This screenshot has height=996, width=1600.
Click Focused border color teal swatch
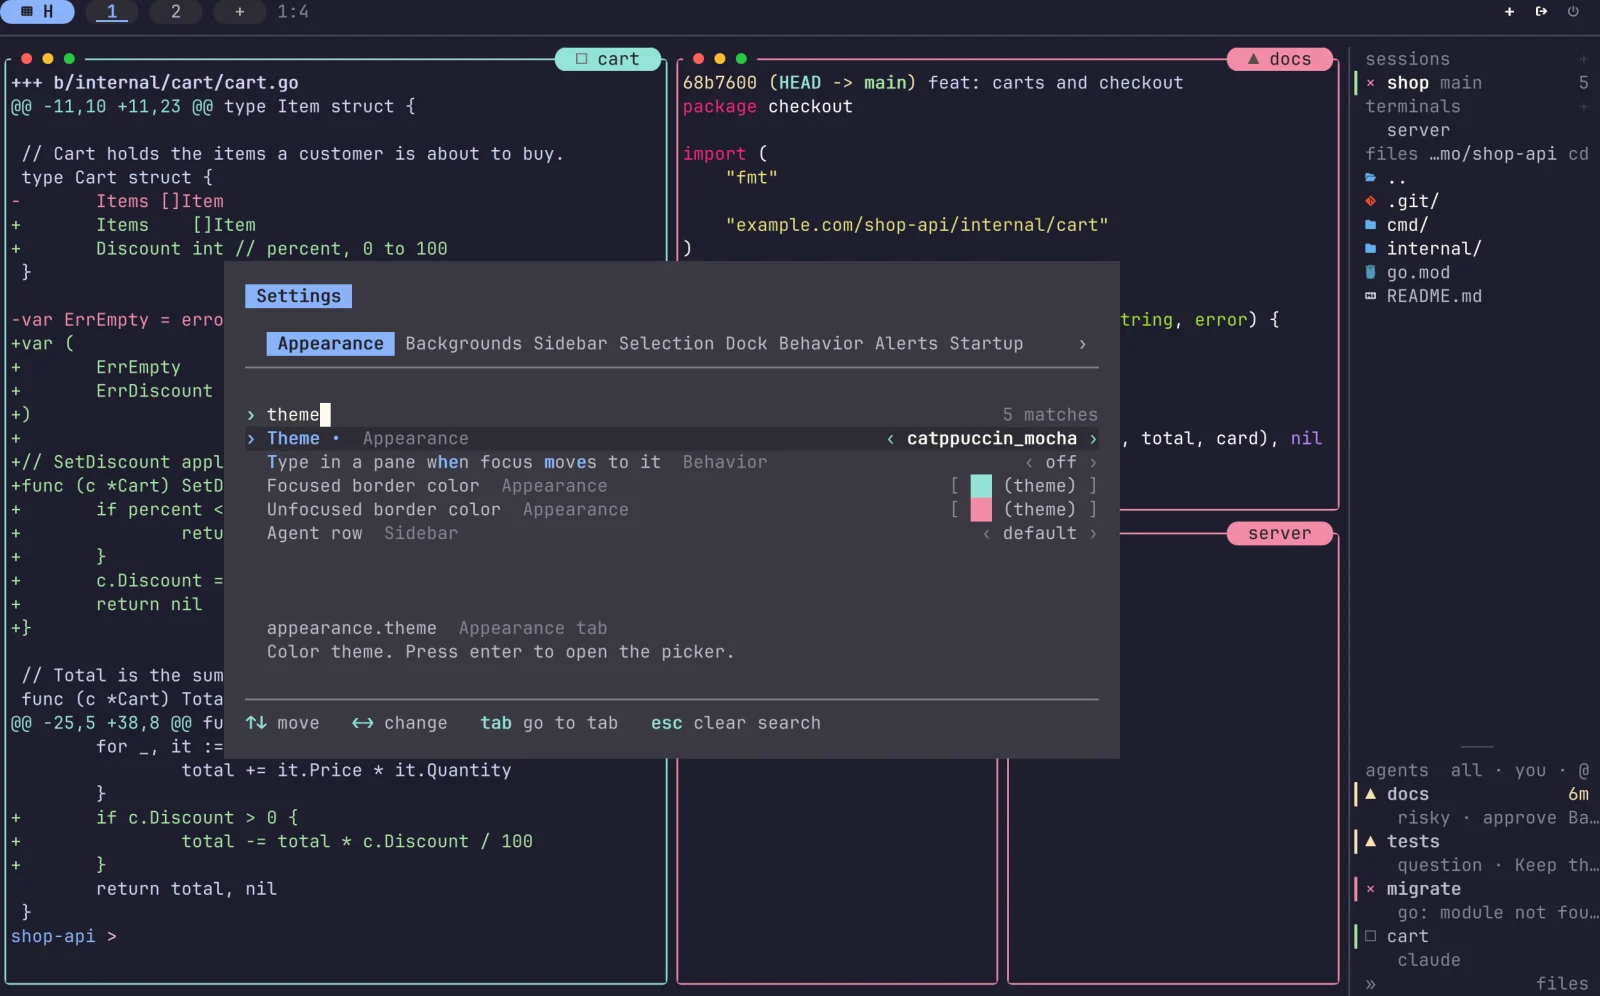[x=981, y=486]
